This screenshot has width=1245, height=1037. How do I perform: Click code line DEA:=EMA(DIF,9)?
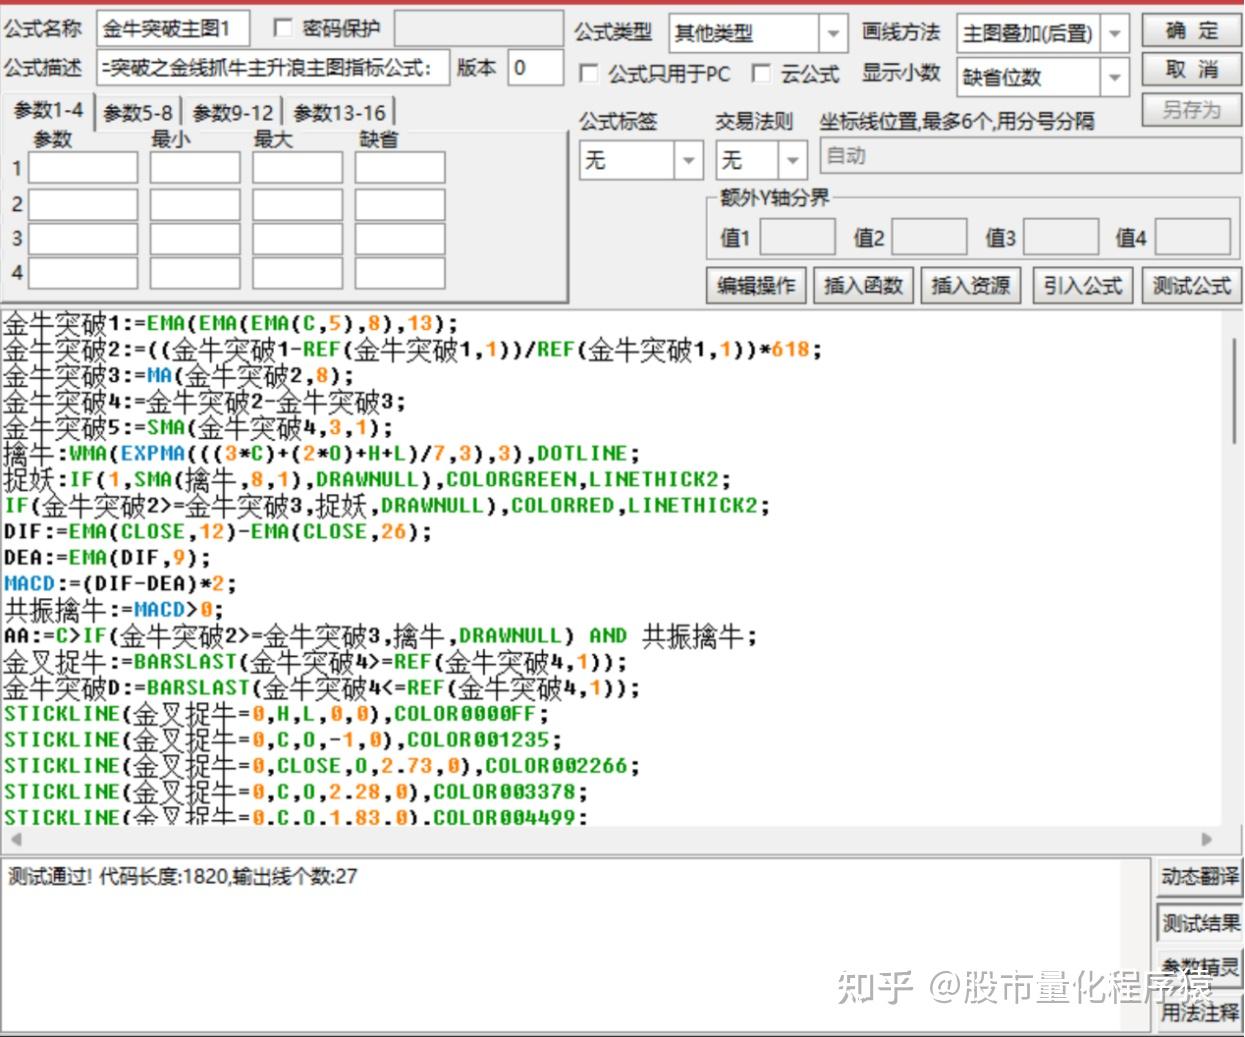(107, 558)
